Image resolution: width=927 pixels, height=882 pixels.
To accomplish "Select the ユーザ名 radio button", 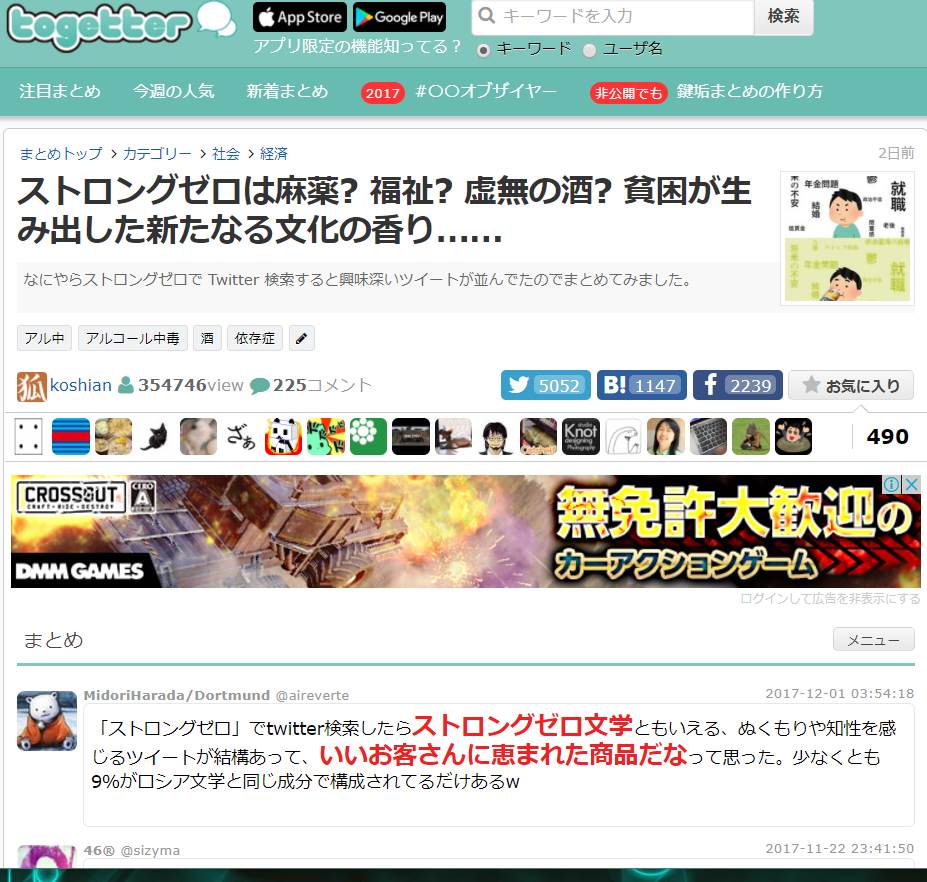I will [589, 50].
